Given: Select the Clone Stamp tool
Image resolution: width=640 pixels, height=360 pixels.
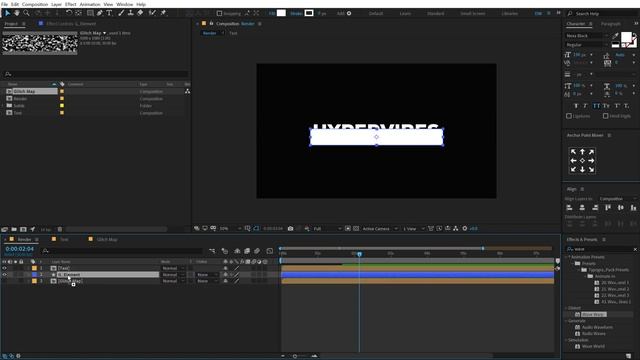Looking at the screenshot, I should 131,13.
